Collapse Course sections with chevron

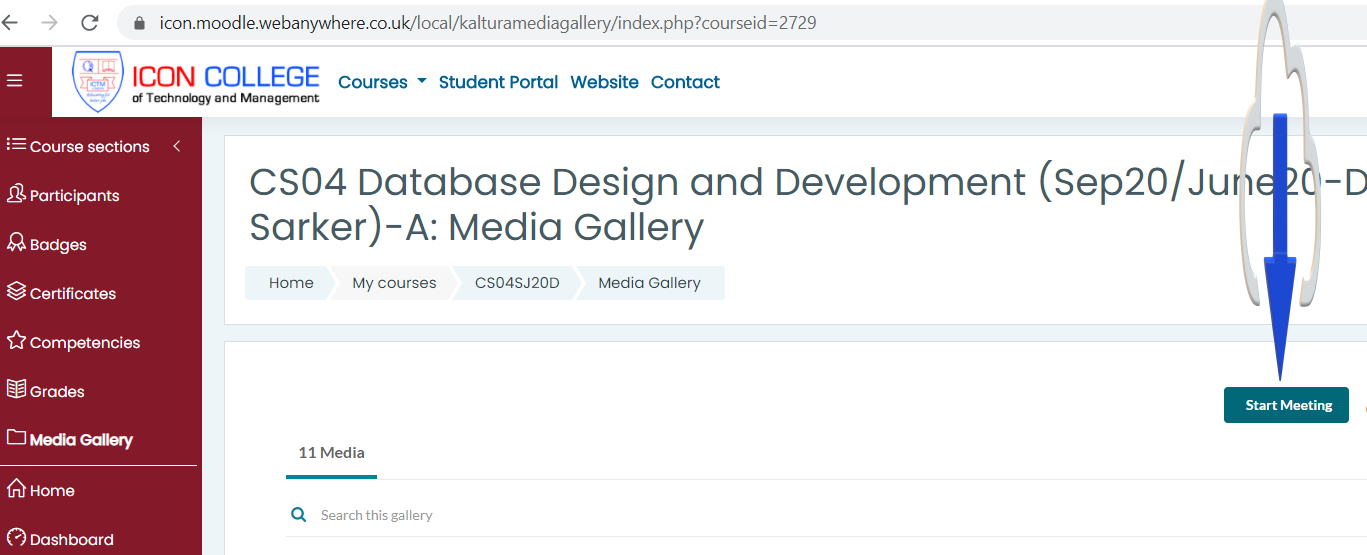177,146
